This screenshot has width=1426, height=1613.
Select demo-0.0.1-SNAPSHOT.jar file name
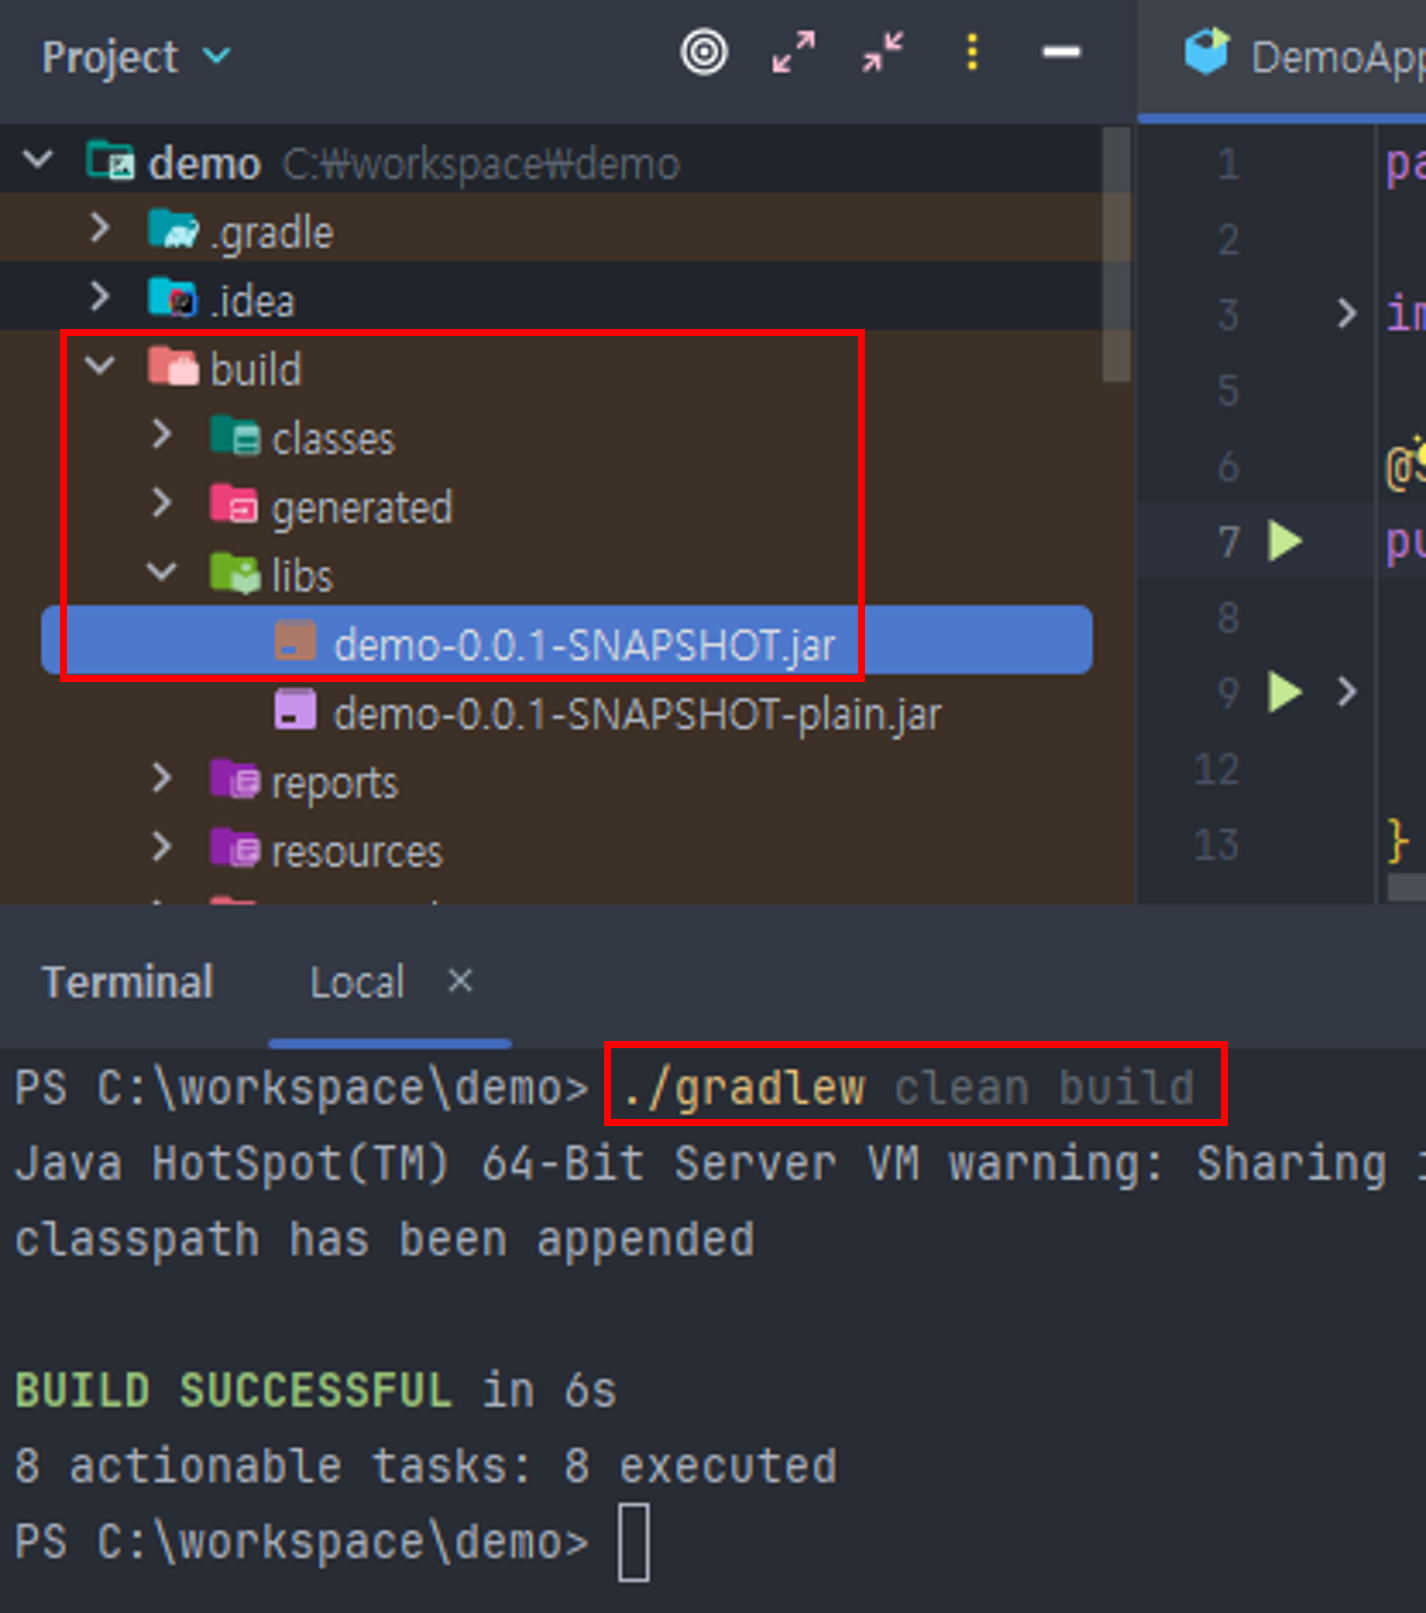584,644
